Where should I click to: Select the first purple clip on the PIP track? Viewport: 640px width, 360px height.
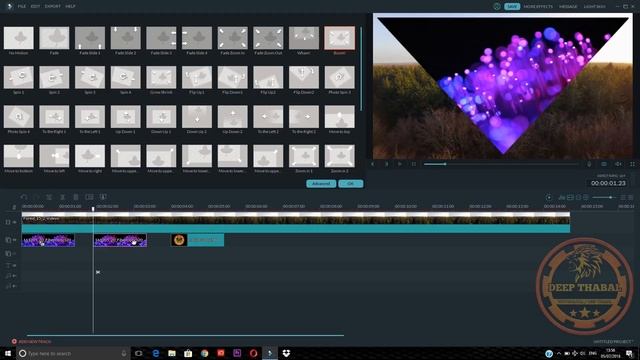48,240
